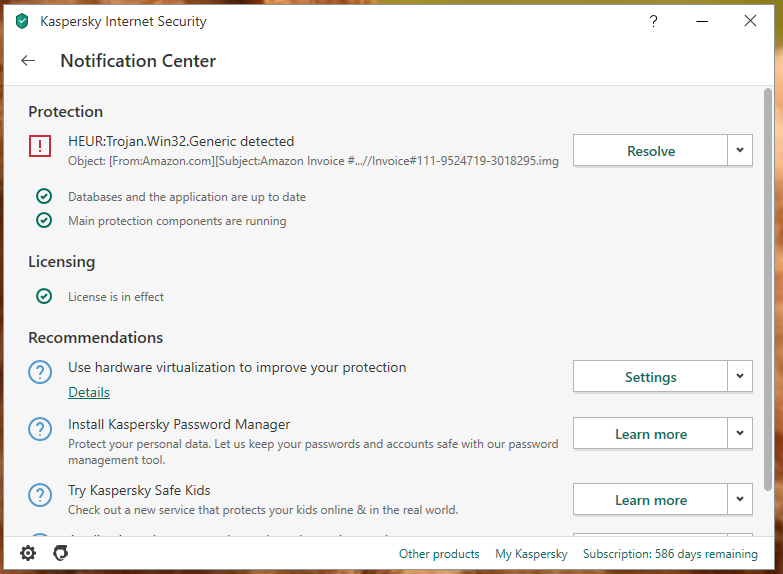Open the My Kaspersky link
783x574 pixels.
tap(531, 554)
